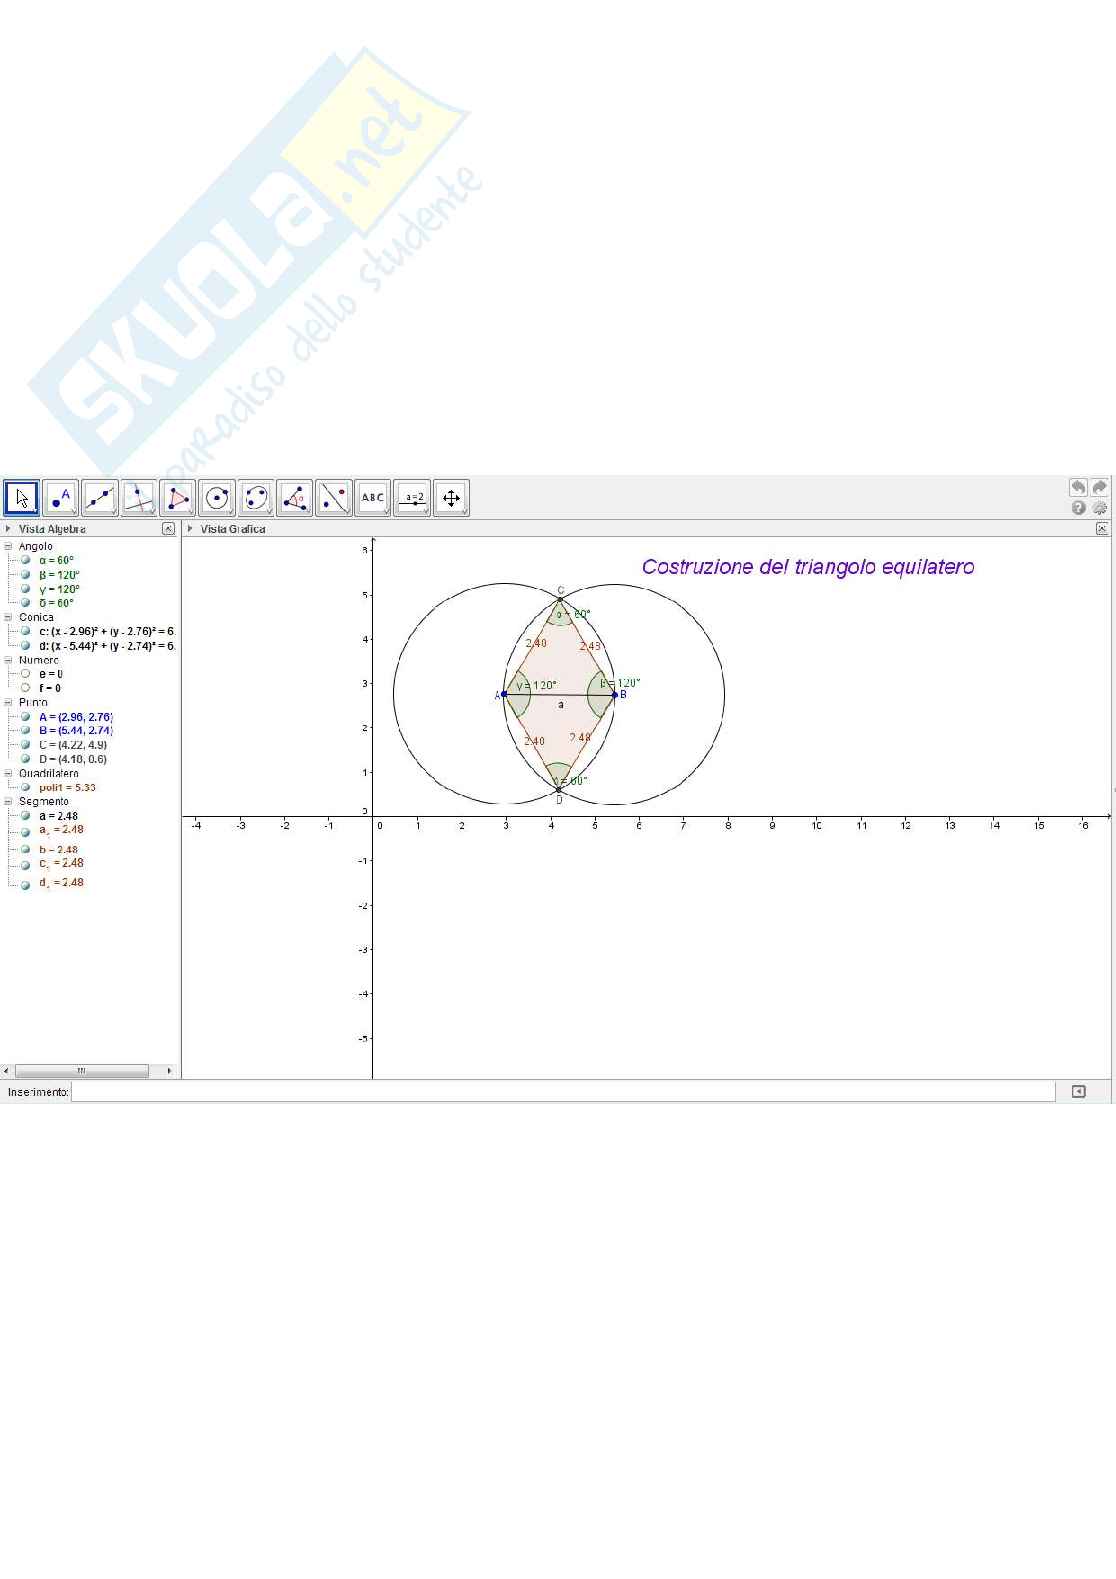Select the Insert Text ABC tool
The height and width of the screenshot is (1579, 1116).
373,497
